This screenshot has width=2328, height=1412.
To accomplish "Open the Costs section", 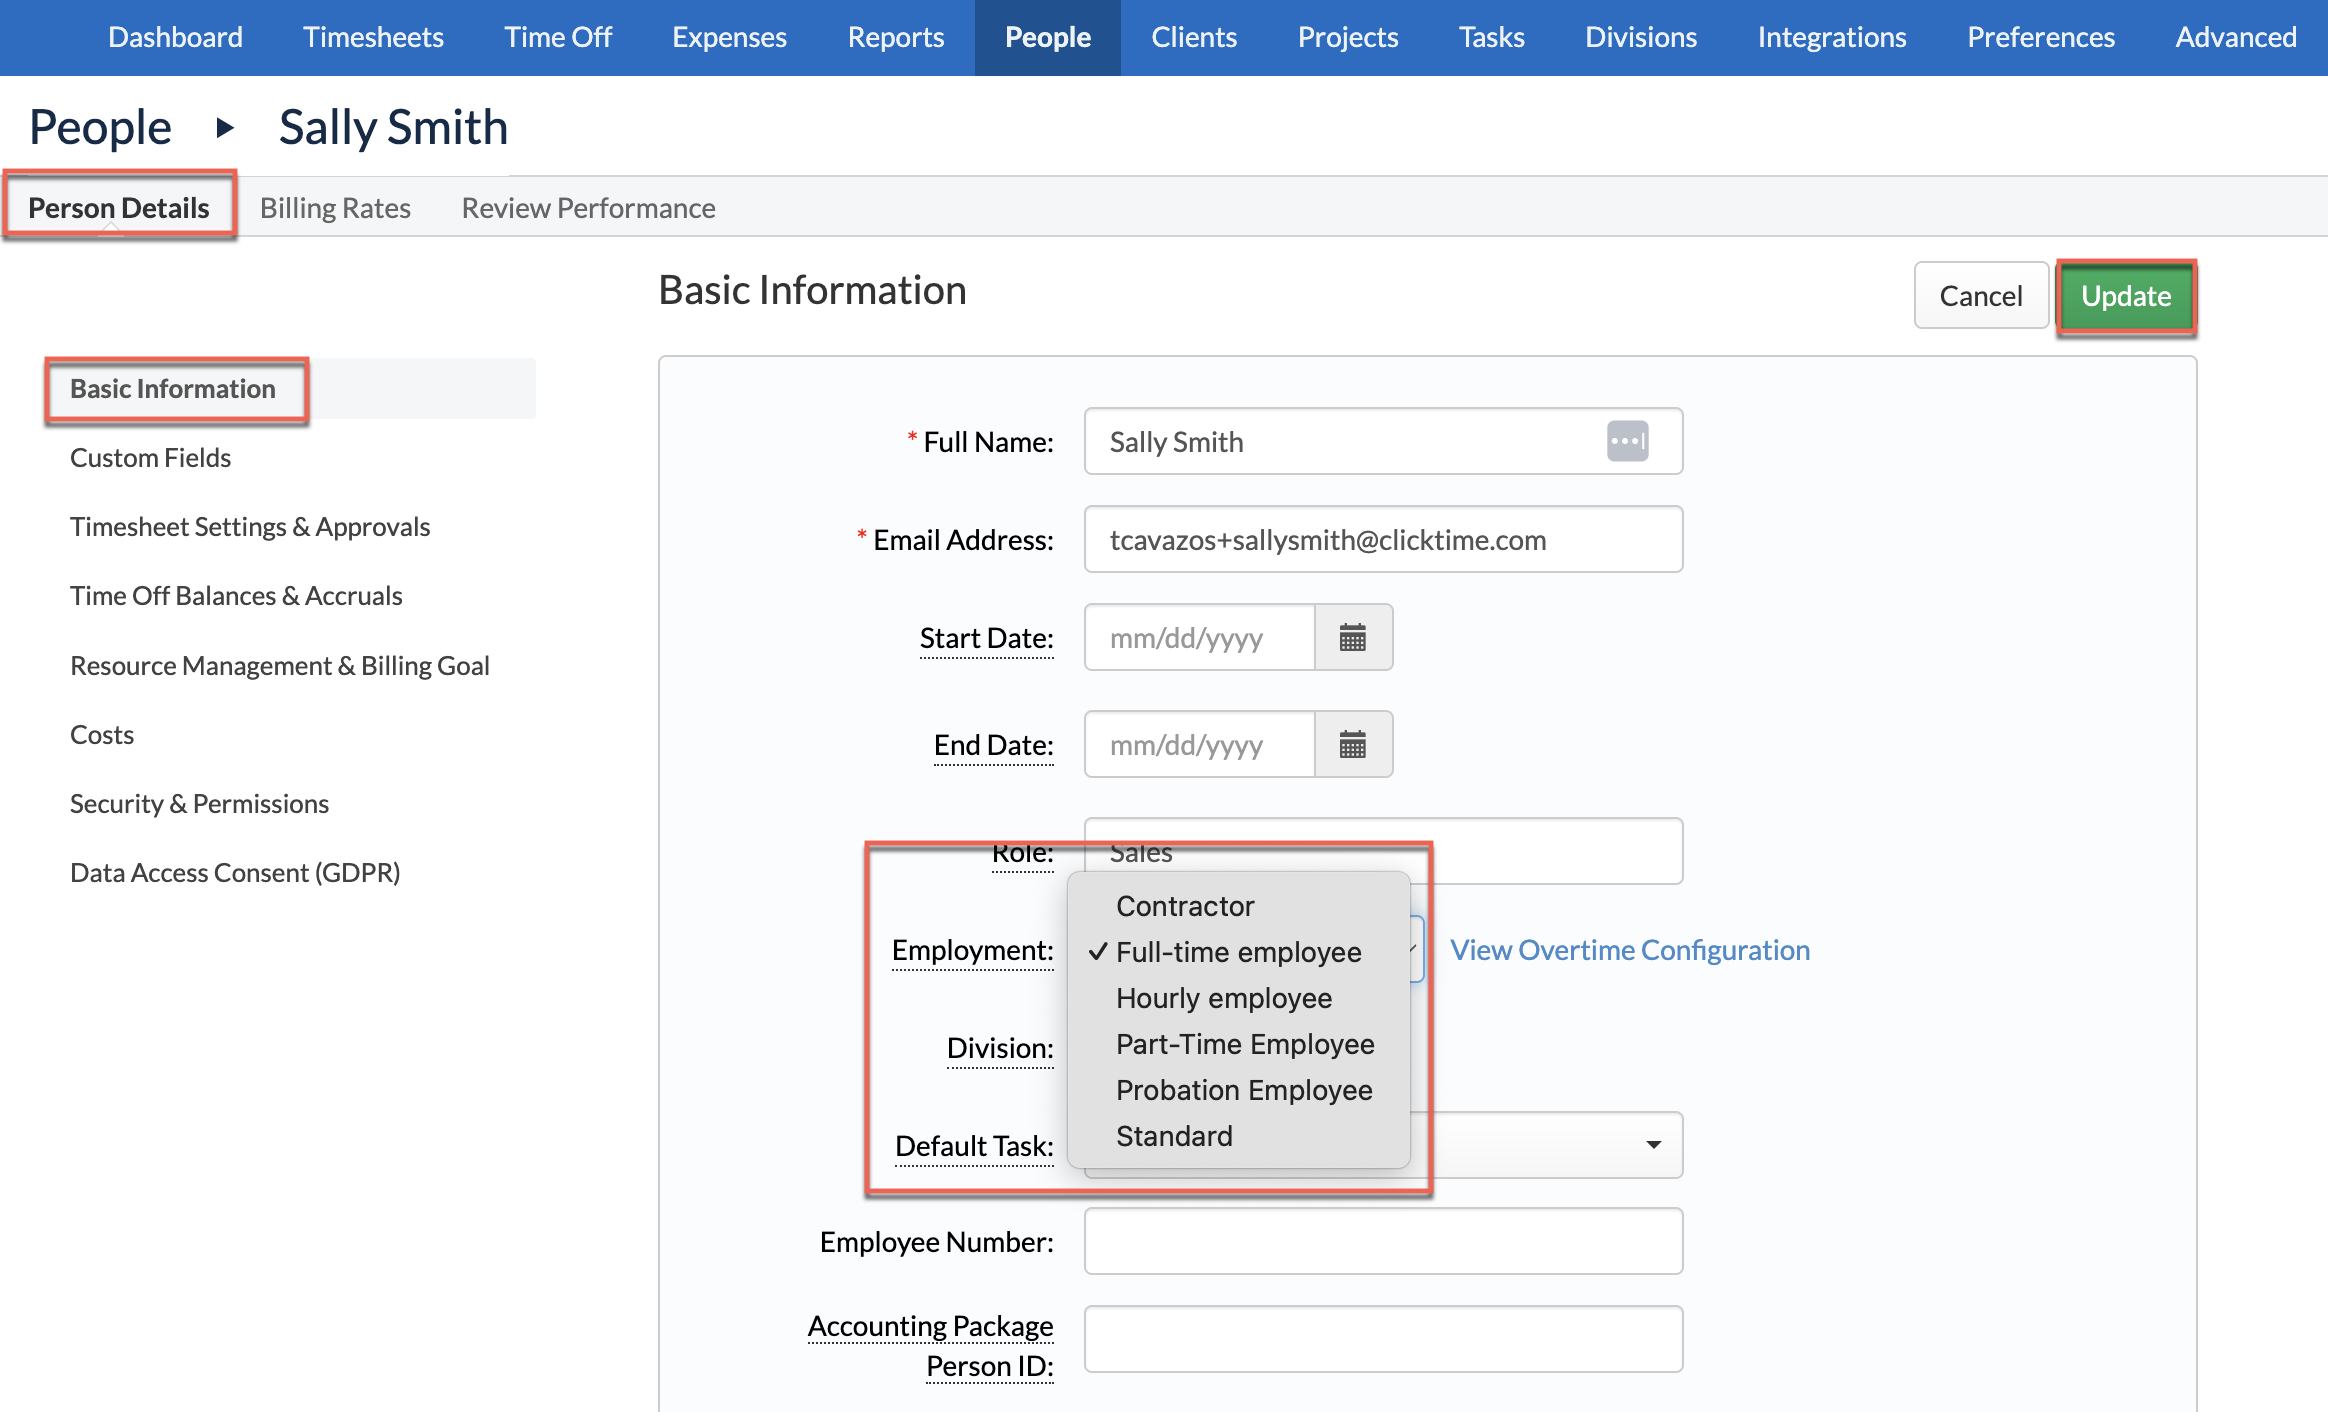I will pyautogui.click(x=102, y=734).
